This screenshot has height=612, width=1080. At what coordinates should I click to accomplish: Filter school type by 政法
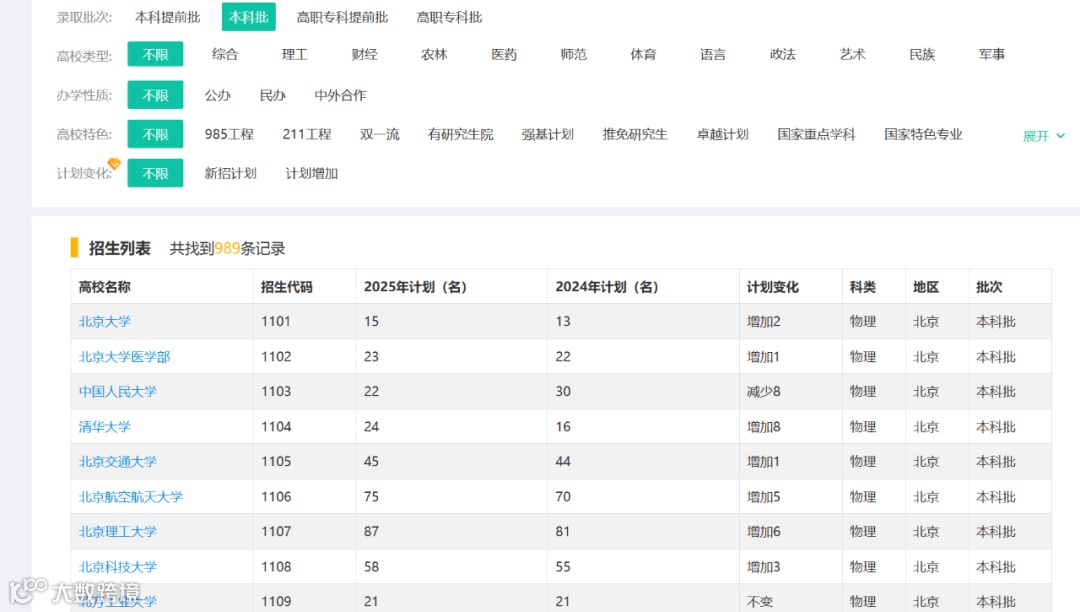[782, 54]
